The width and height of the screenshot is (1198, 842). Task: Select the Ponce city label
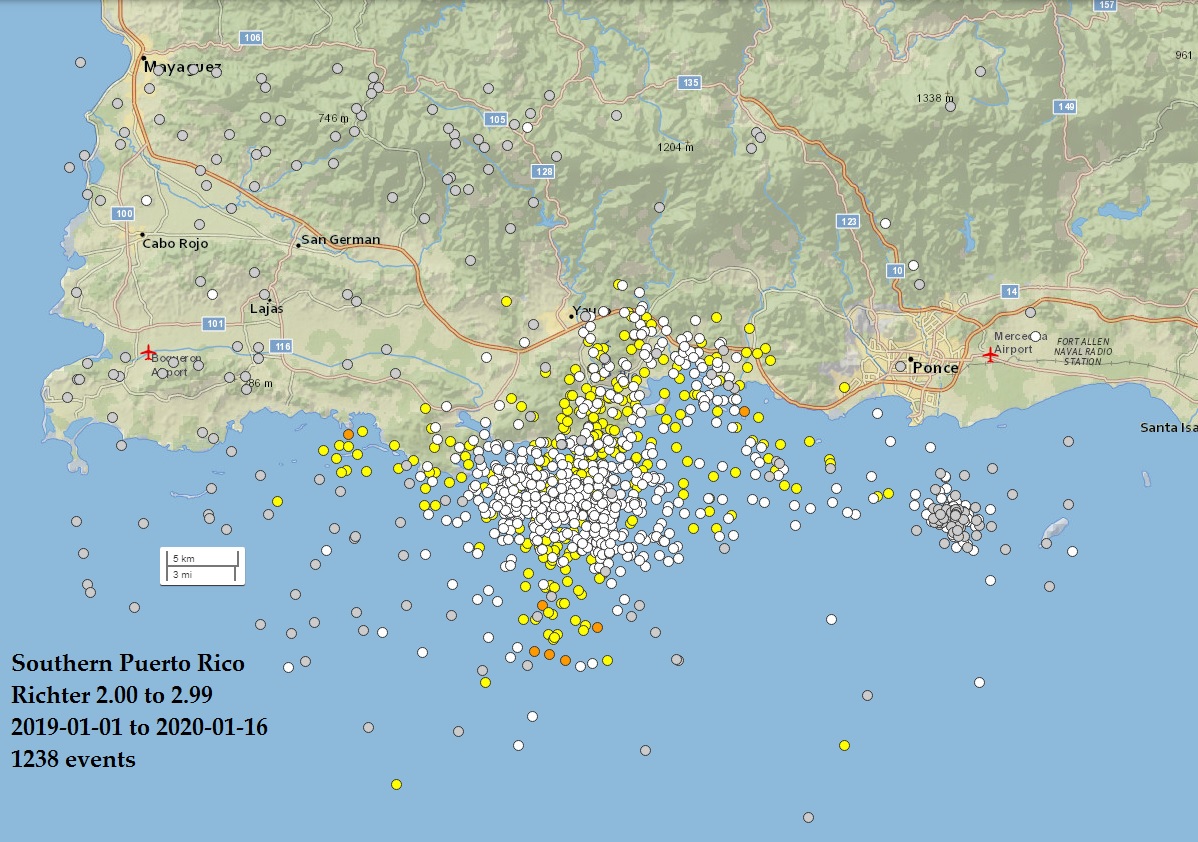(x=935, y=368)
